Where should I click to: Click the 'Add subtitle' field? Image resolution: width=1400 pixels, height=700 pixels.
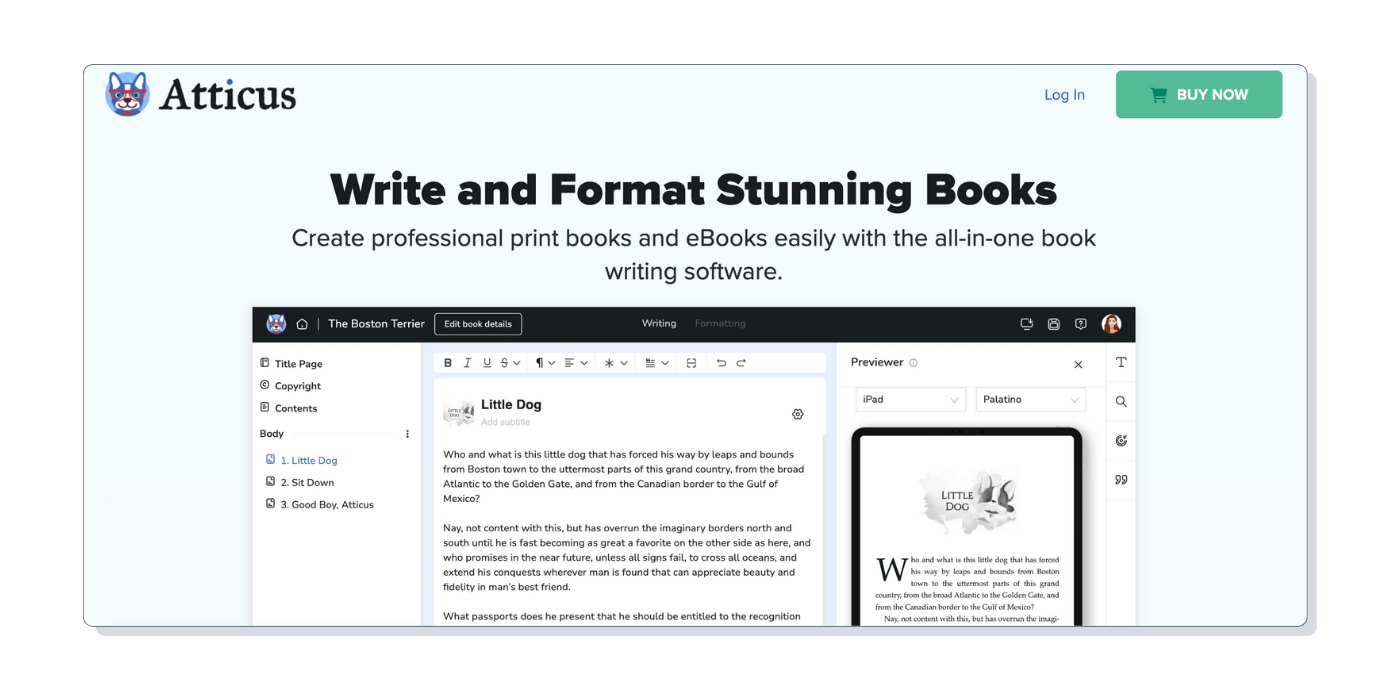[505, 422]
